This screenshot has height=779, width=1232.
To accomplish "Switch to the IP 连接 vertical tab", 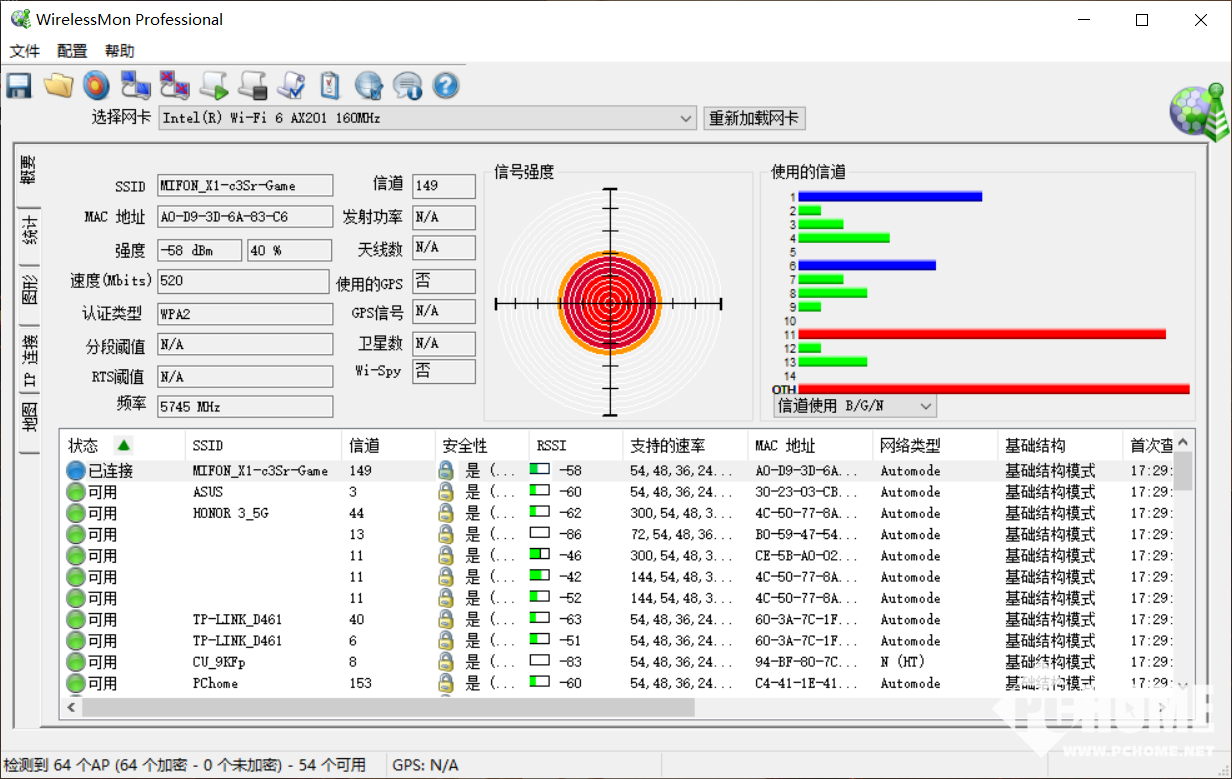I will [x=30, y=360].
